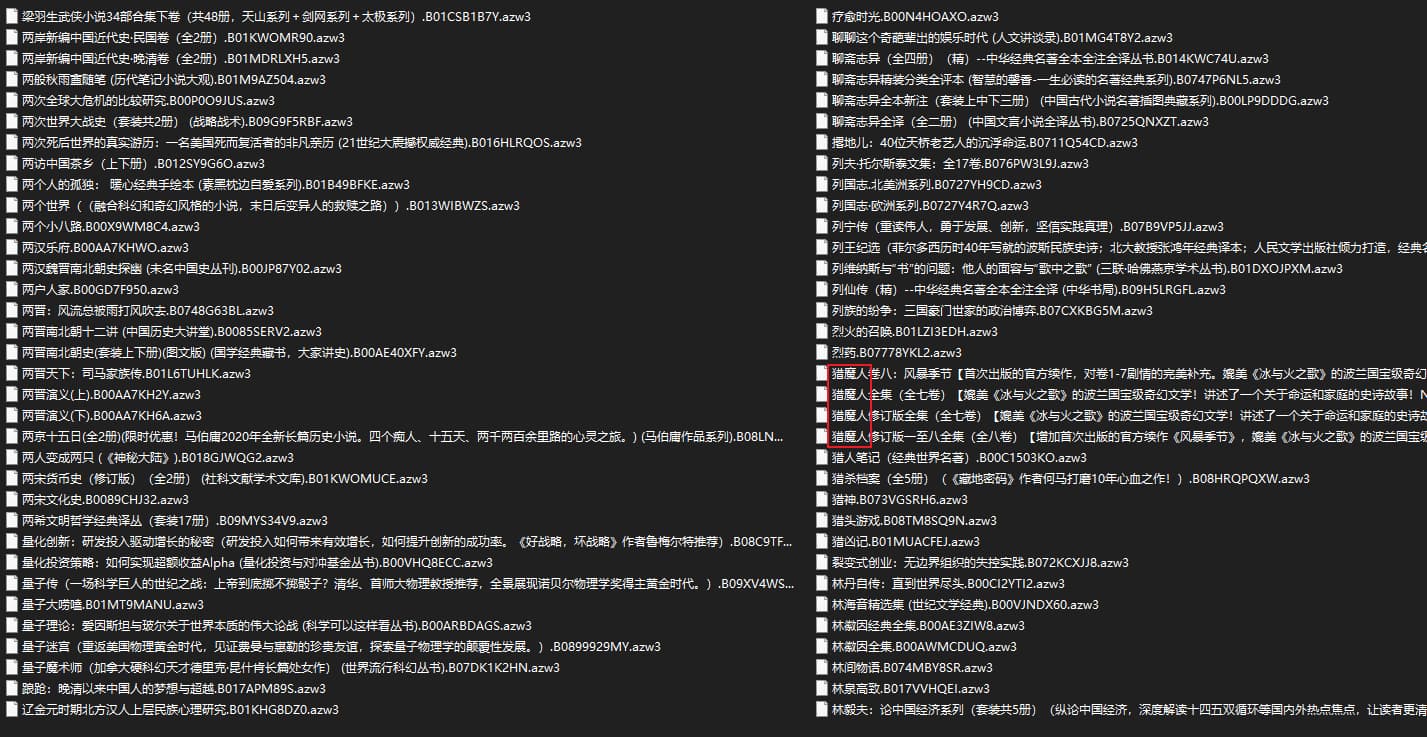Select the 两次世界大战史 file name
The image size is (1427, 737).
[187, 122]
